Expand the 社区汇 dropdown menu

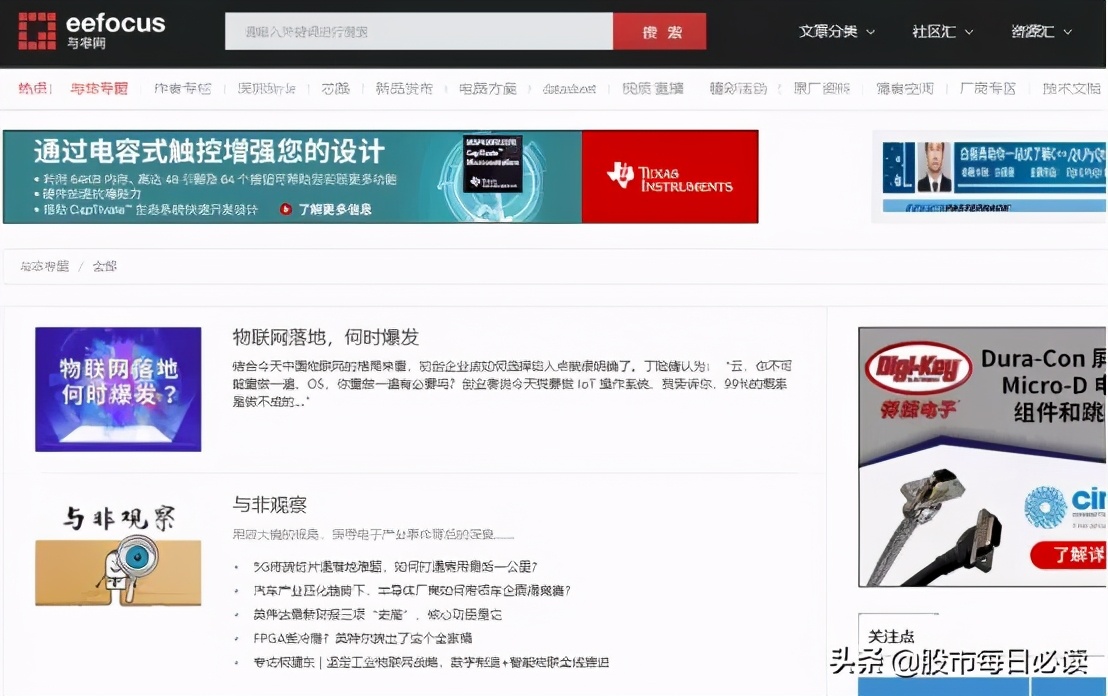(938, 31)
